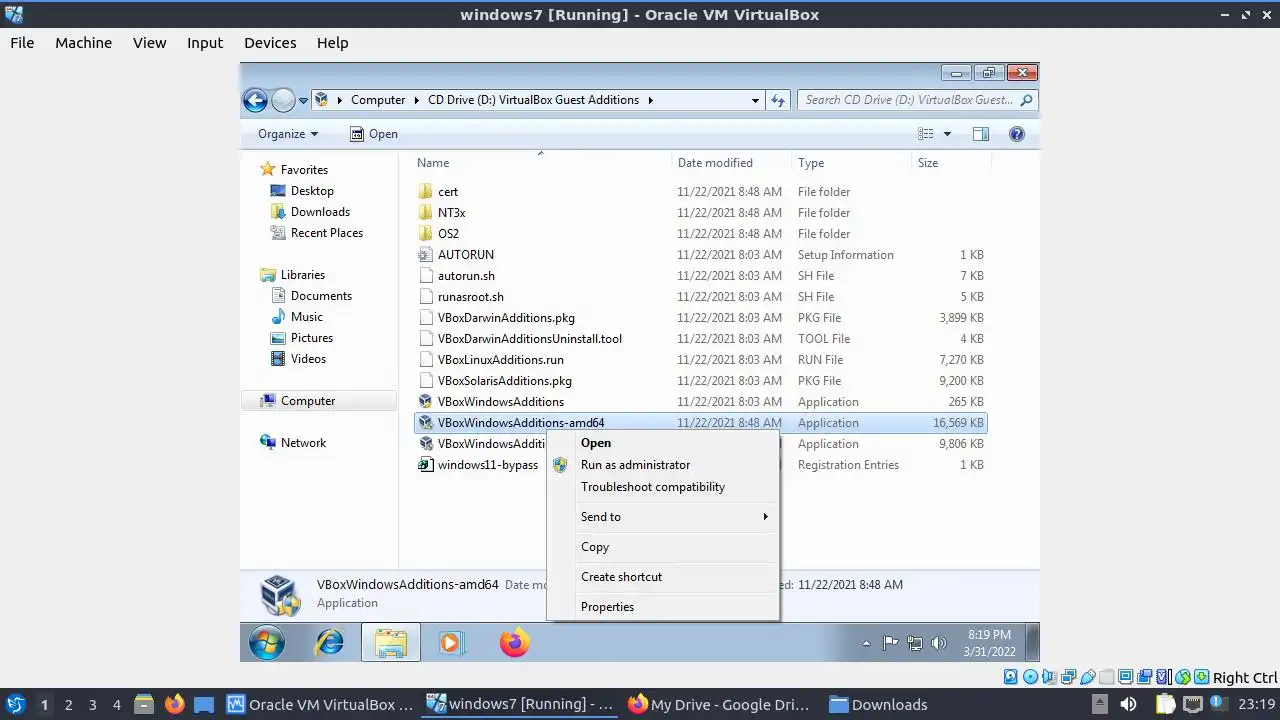Click the Explorer Forward arrow button
This screenshot has width=1280, height=720.
point(284,100)
